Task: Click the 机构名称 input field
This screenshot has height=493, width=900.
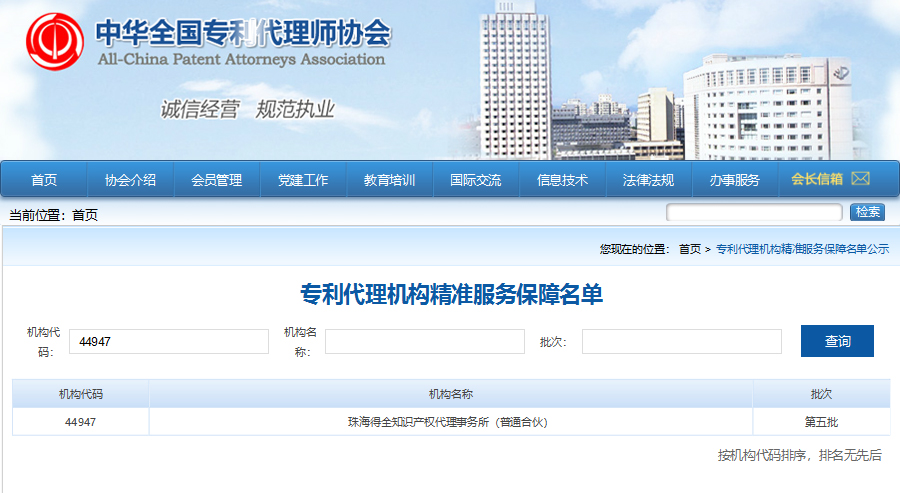Action: [x=425, y=342]
